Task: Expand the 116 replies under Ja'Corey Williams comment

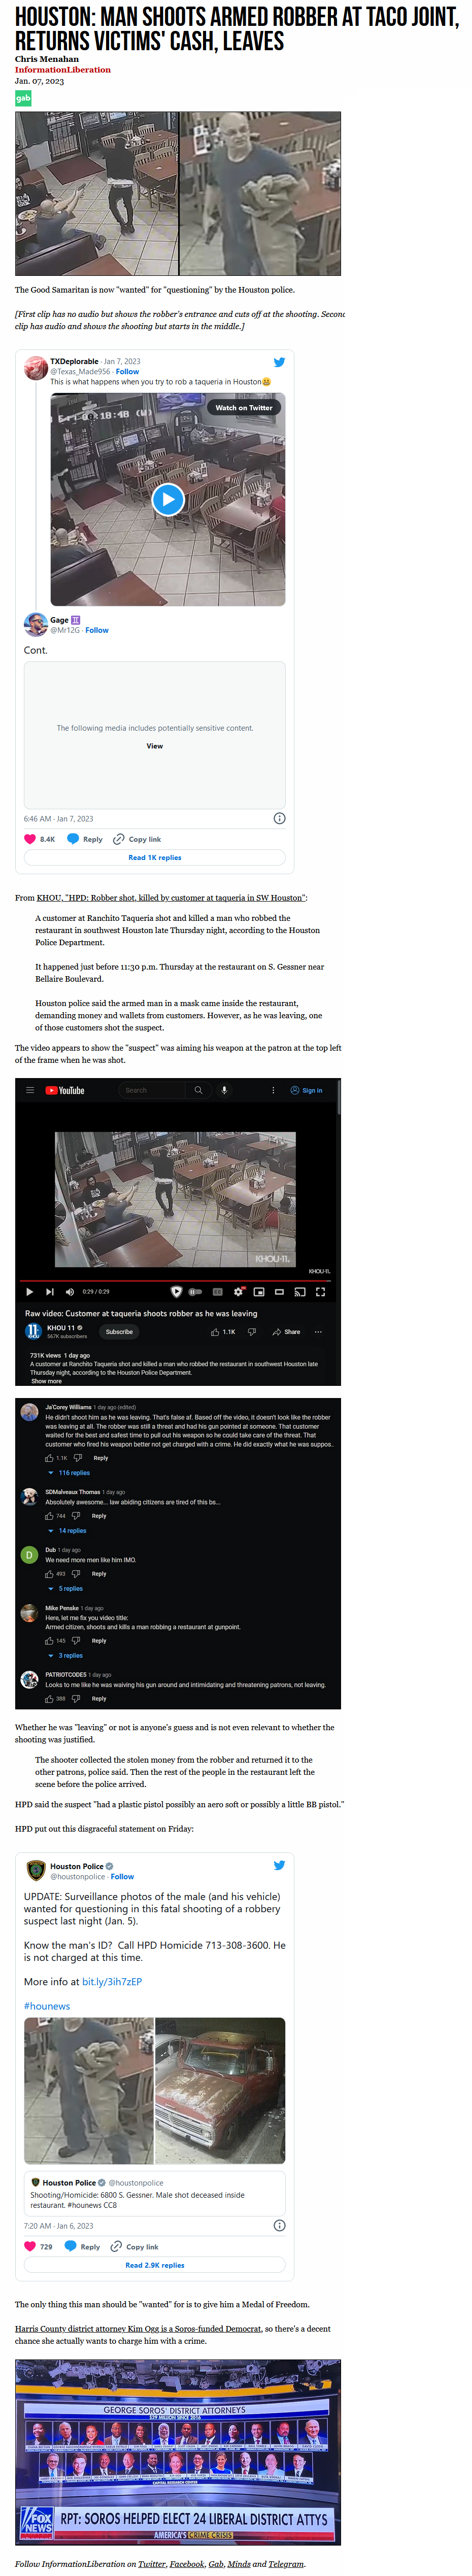Action: click(x=69, y=1473)
